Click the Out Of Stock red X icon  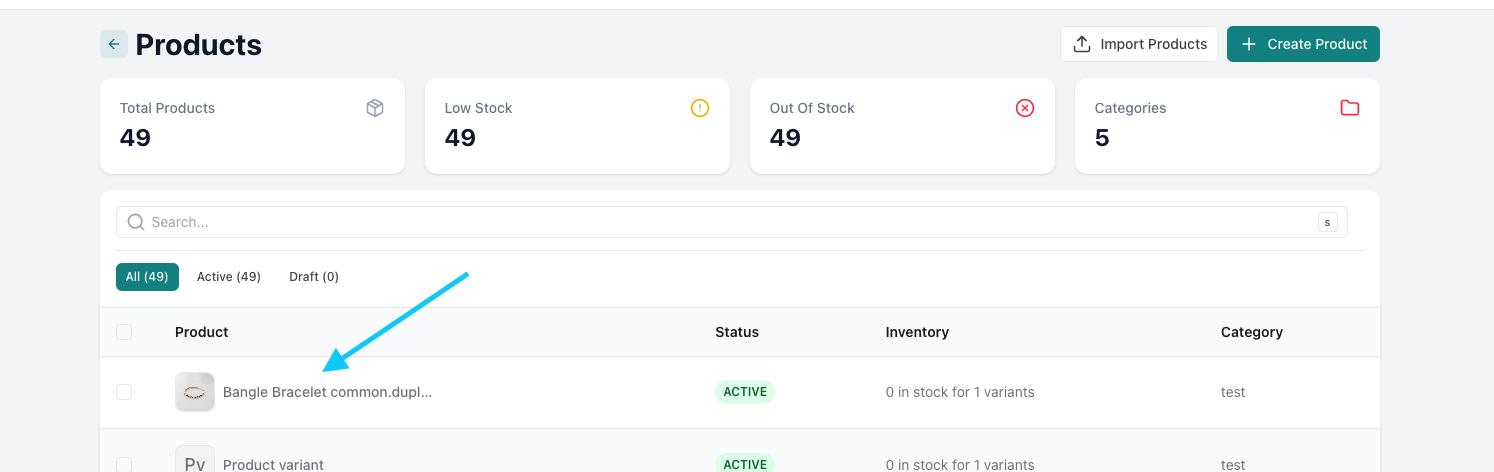[x=1025, y=108]
